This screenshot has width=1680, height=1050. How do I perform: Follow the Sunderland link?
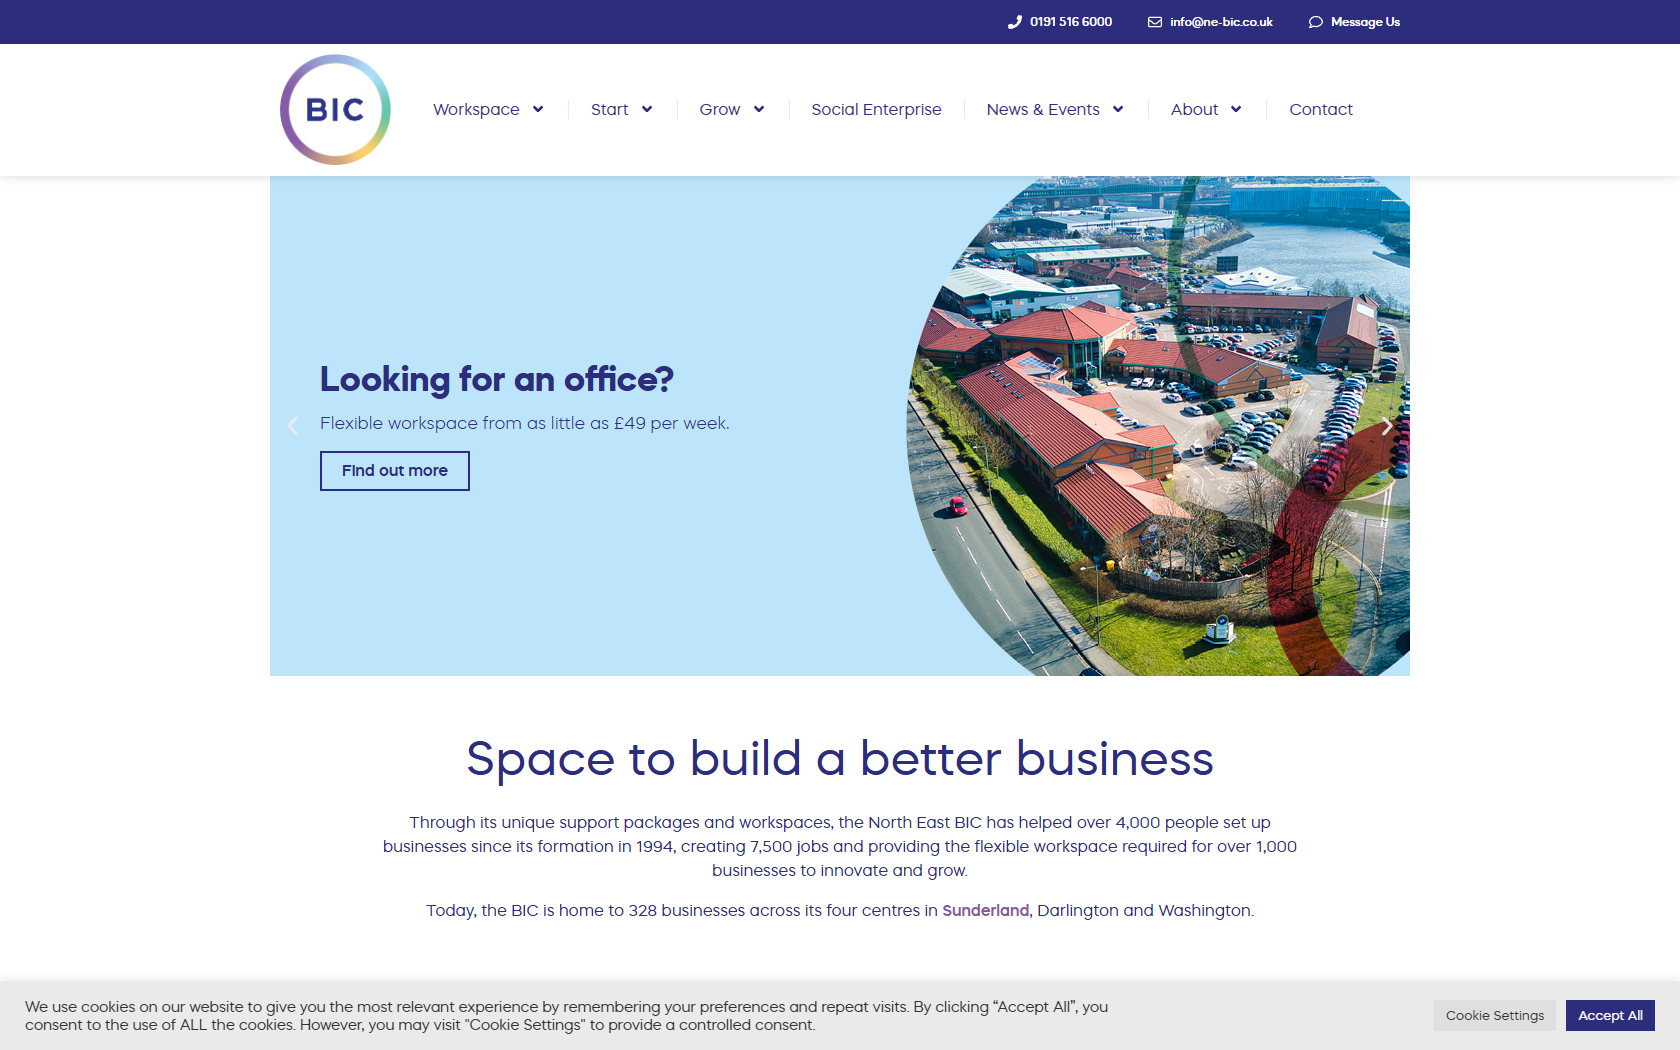985,911
